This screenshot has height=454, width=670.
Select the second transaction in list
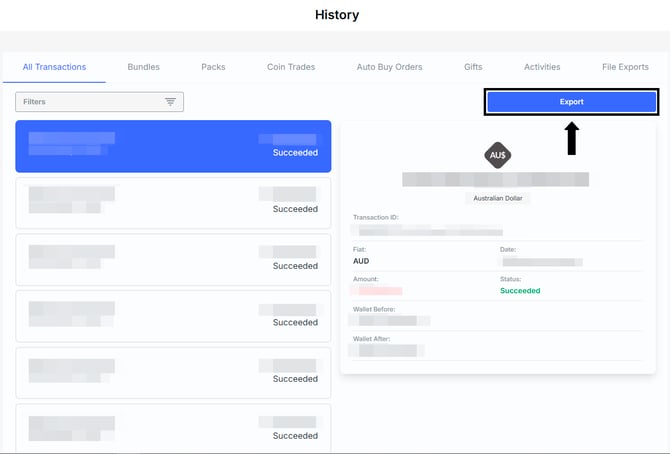(x=173, y=203)
